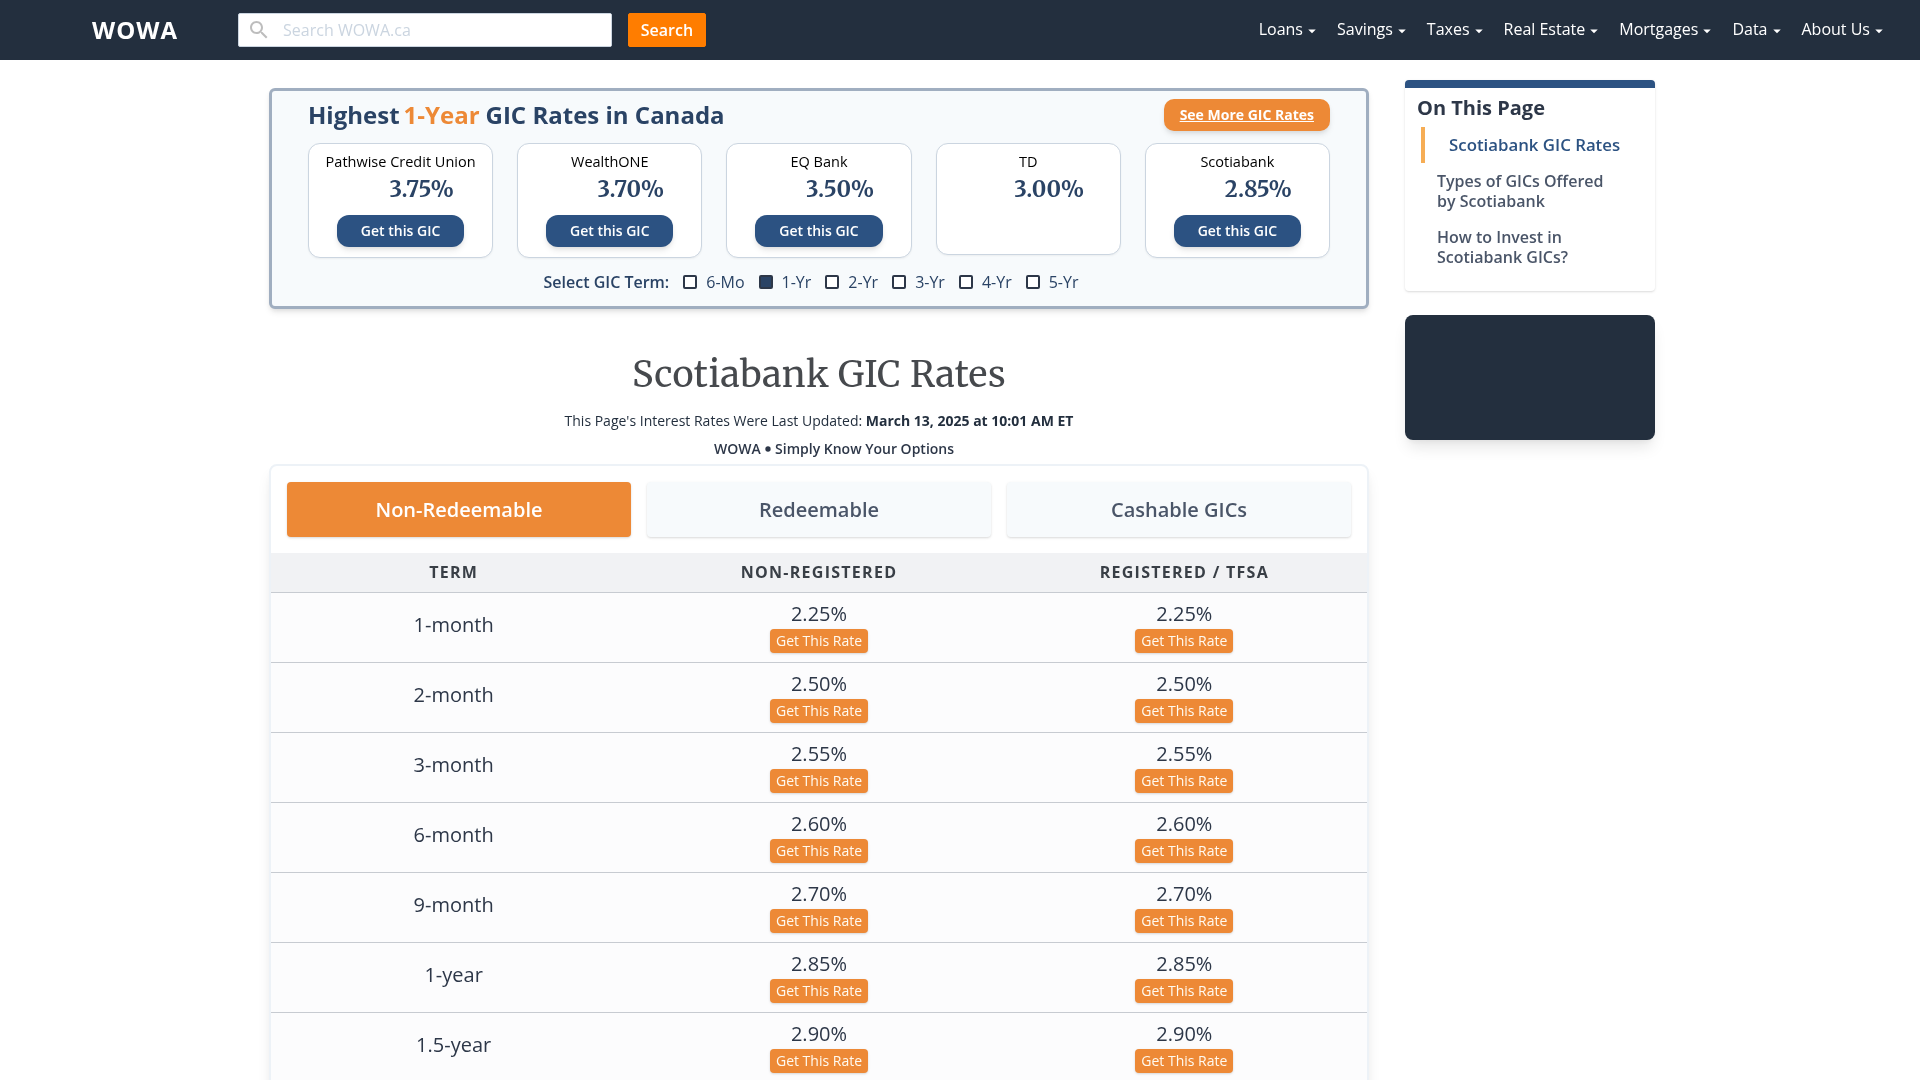The image size is (1920, 1080).
Task: Go to Scotiabank GIC Rates section
Action: [x=1534, y=145]
